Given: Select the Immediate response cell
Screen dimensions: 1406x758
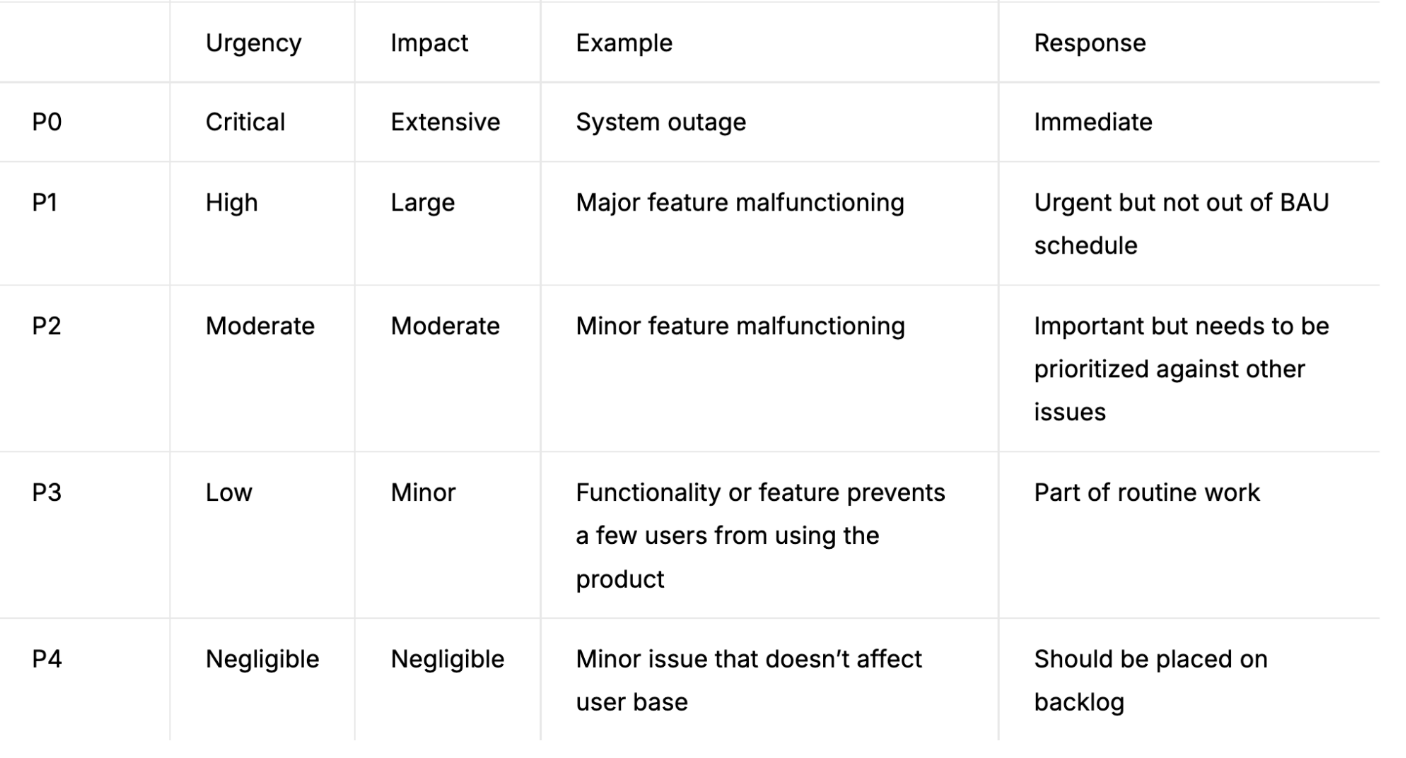Looking at the screenshot, I should (x=1092, y=122).
